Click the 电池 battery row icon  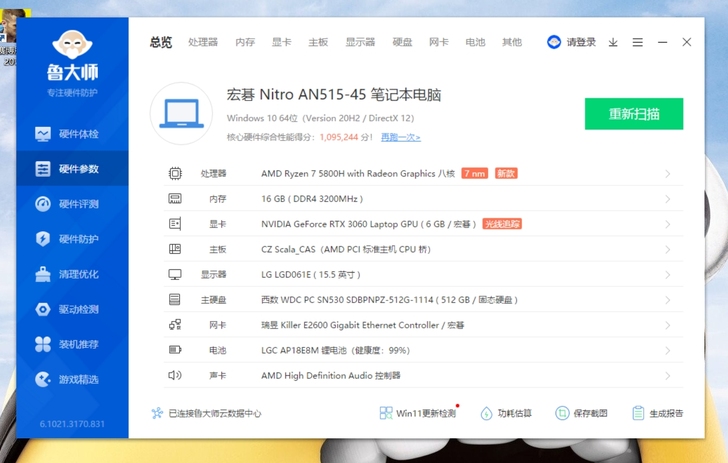click(x=175, y=350)
